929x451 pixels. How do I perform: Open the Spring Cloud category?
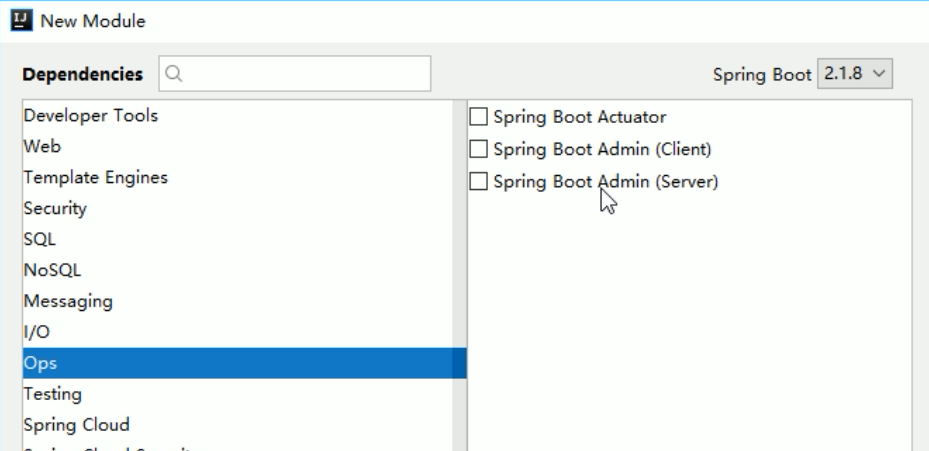76,425
